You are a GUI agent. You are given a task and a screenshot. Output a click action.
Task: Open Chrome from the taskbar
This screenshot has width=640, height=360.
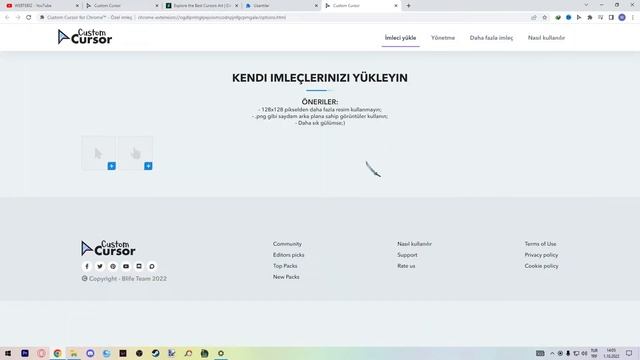(x=58, y=353)
